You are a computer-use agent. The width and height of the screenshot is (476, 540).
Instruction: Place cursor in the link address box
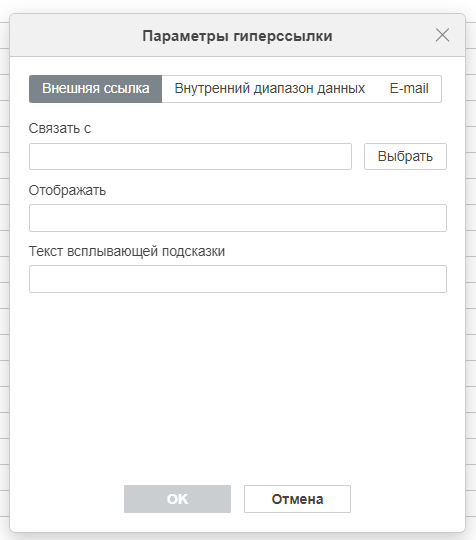pyautogui.click(x=190, y=156)
